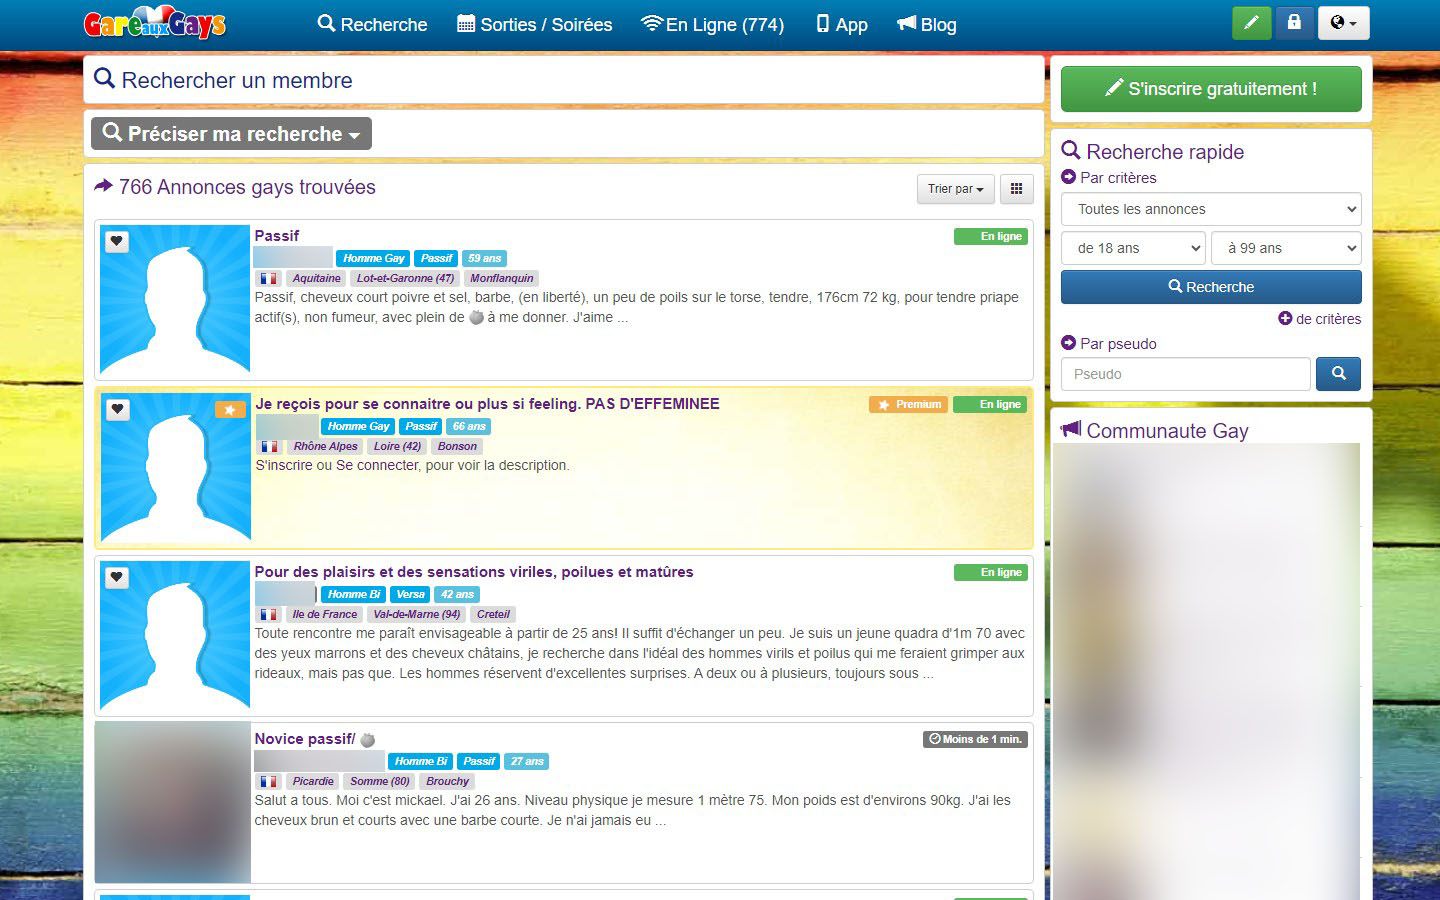Open profile thumbnail of Passif listing

pos(175,299)
